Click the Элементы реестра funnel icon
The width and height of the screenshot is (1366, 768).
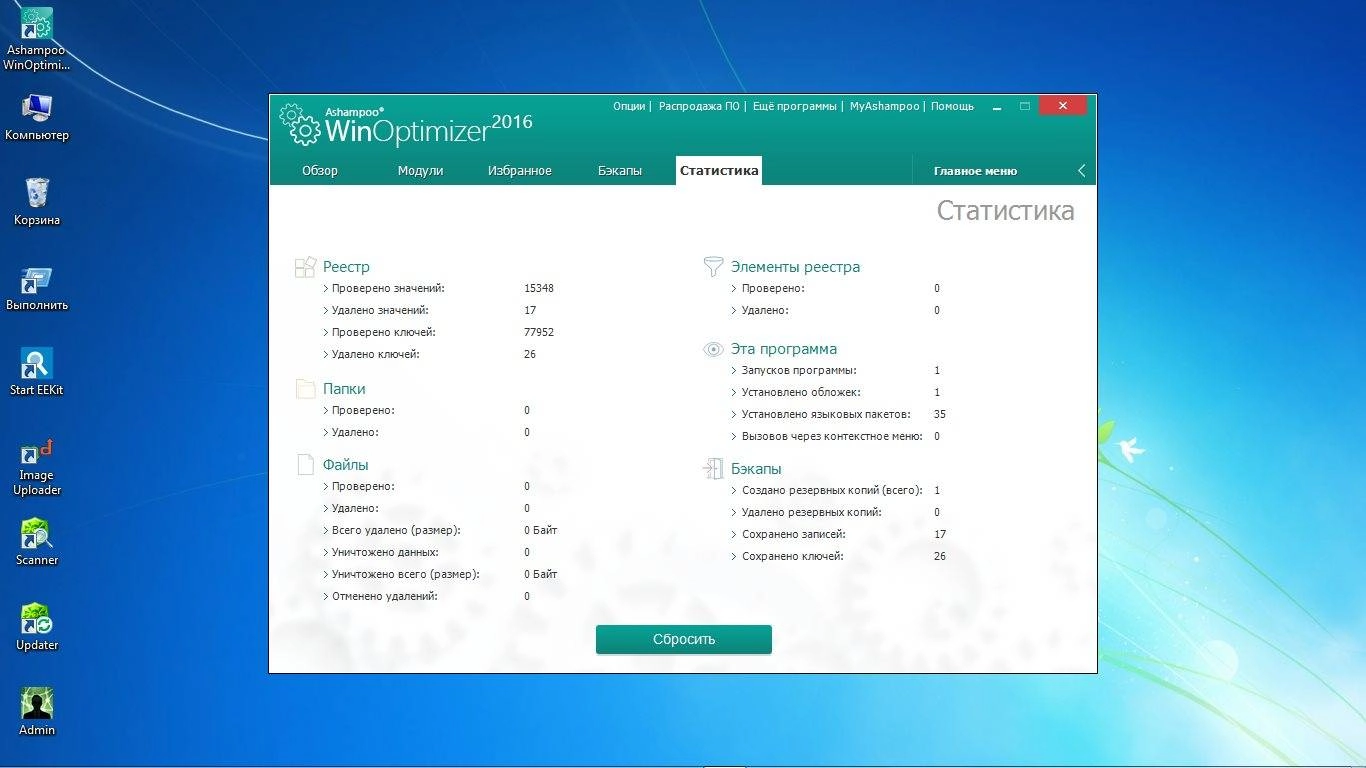(713, 267)
